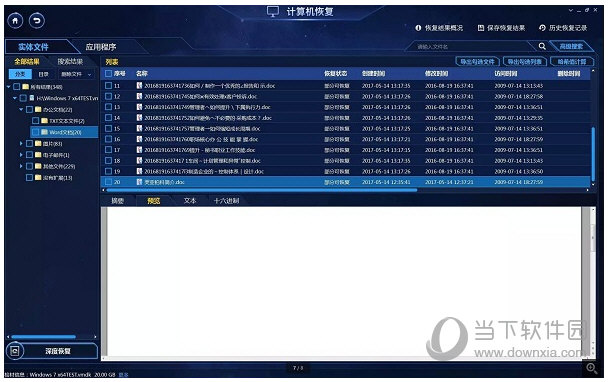Click the doc file icon in row 18
The height and width of the screenshot is (382, 611).
coord(139,161)
